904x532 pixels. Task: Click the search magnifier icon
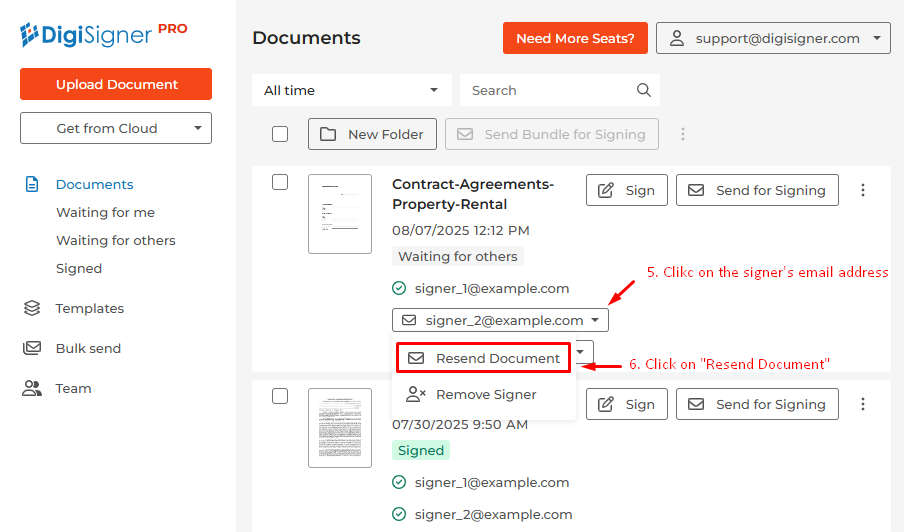coord(644,90)
